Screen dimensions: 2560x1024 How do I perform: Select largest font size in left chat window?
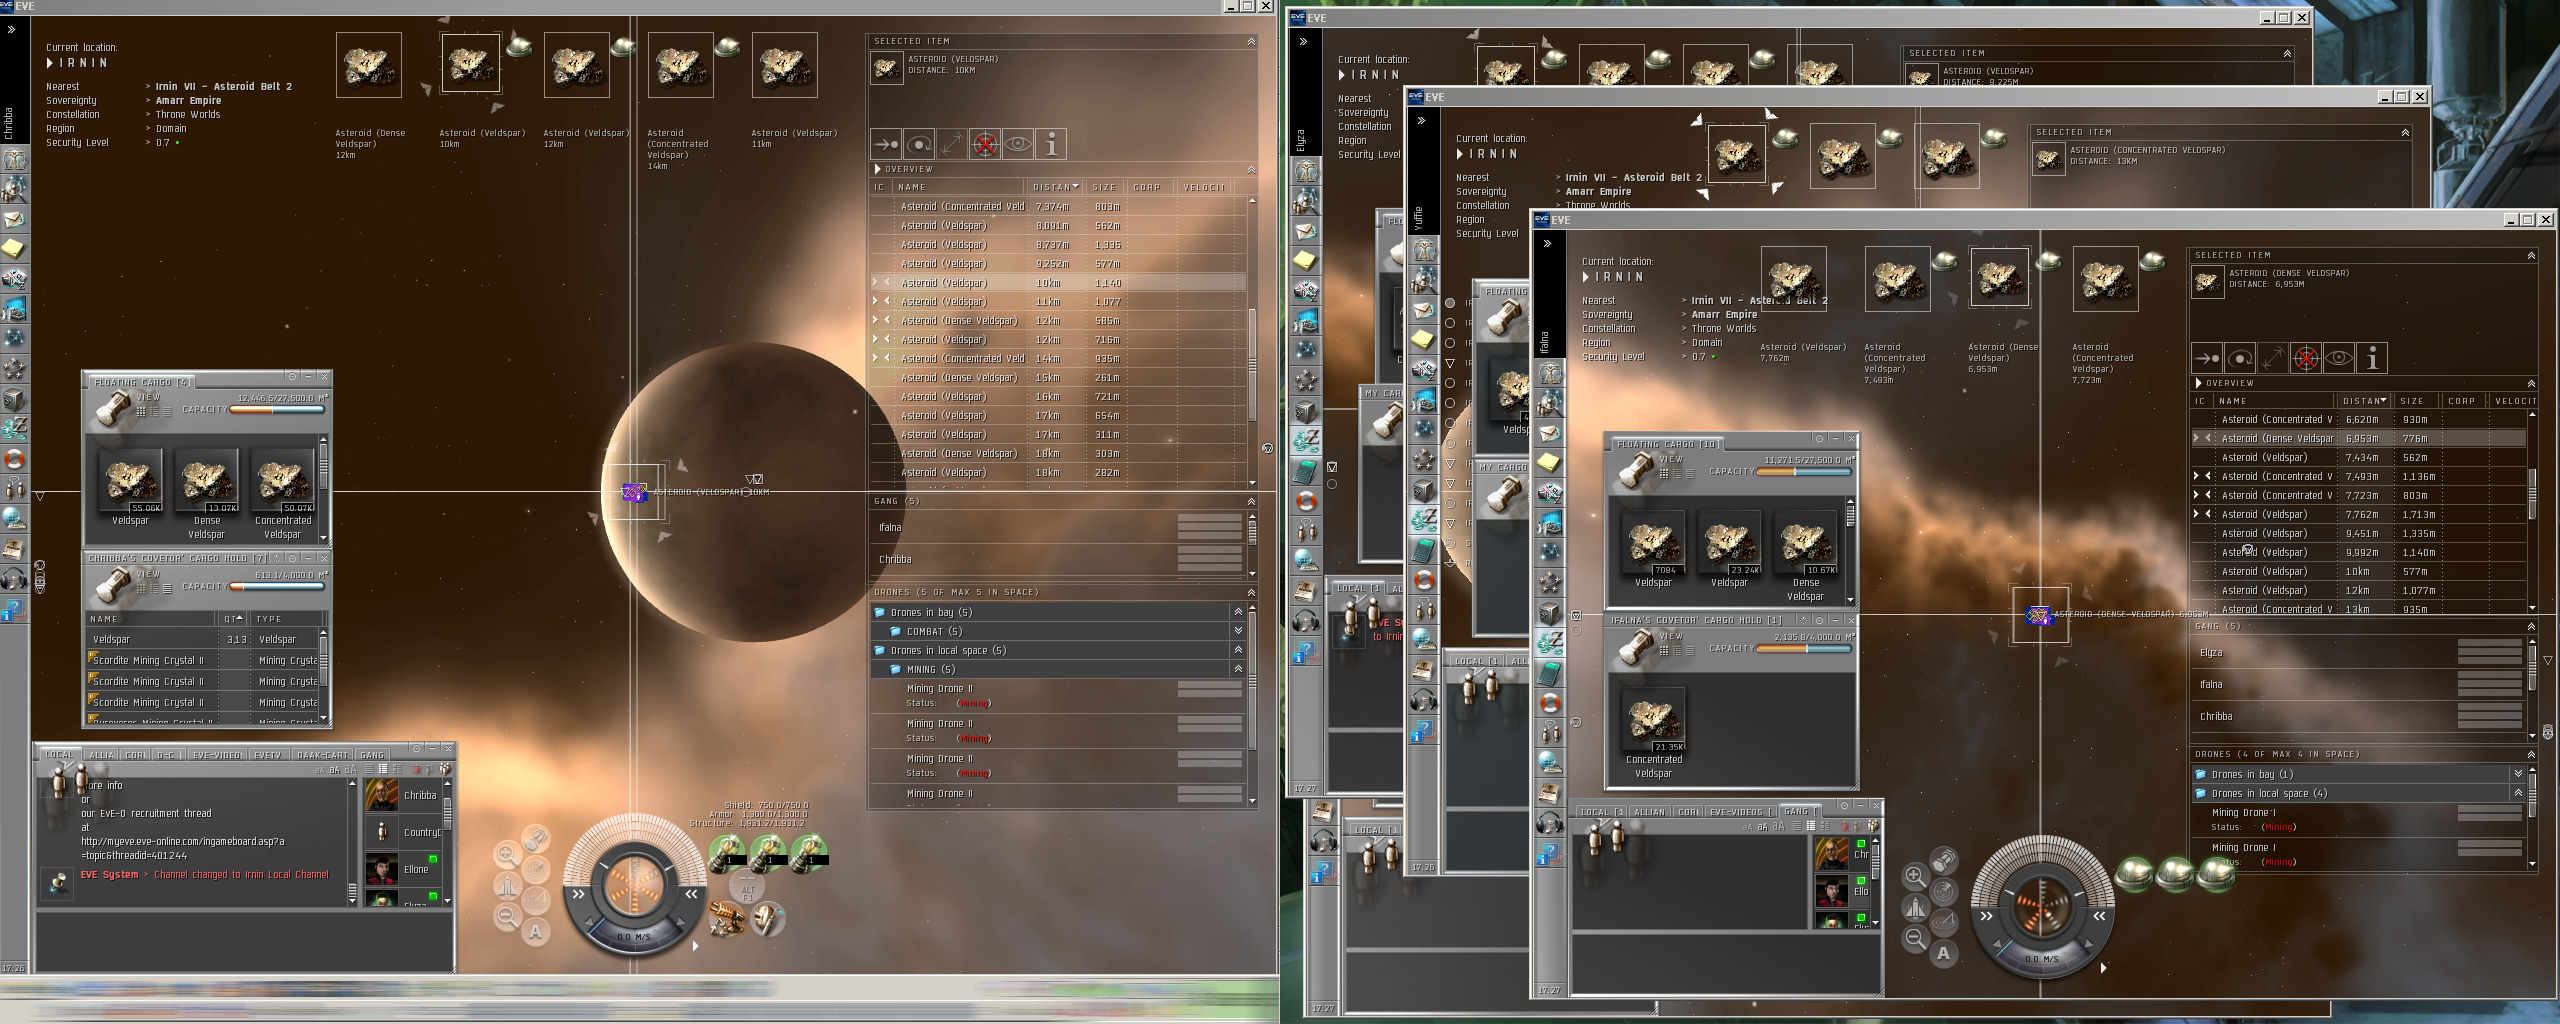[350, 770]
